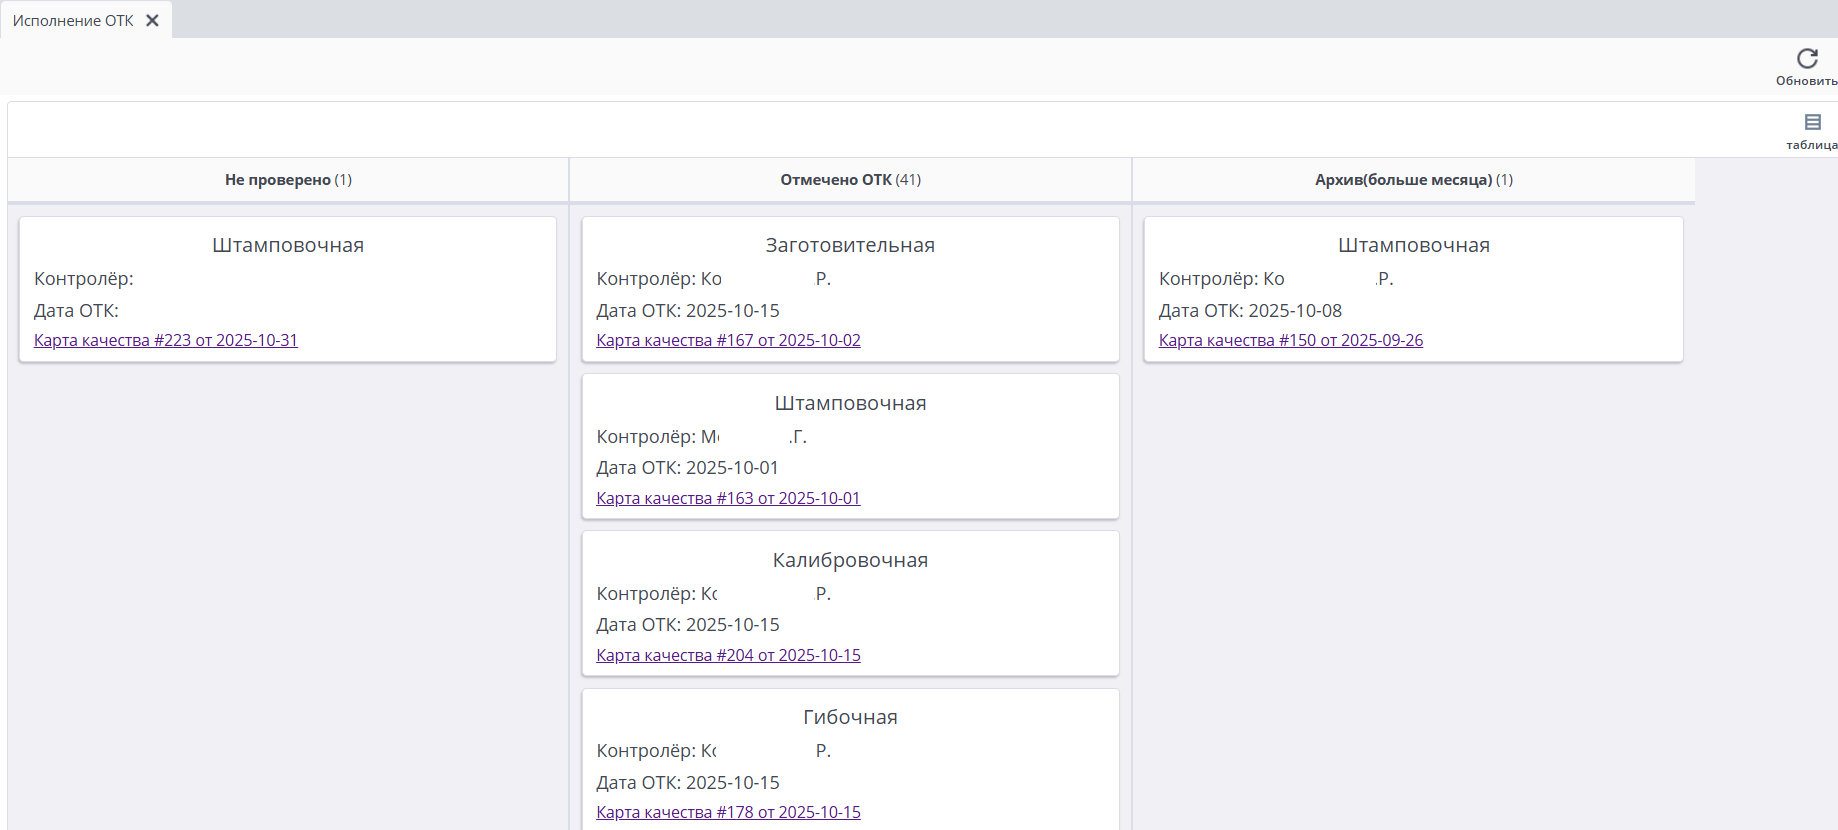Click the Не проверено column header
Viewport: 1838px width, 830px height.
coord(288,180)
